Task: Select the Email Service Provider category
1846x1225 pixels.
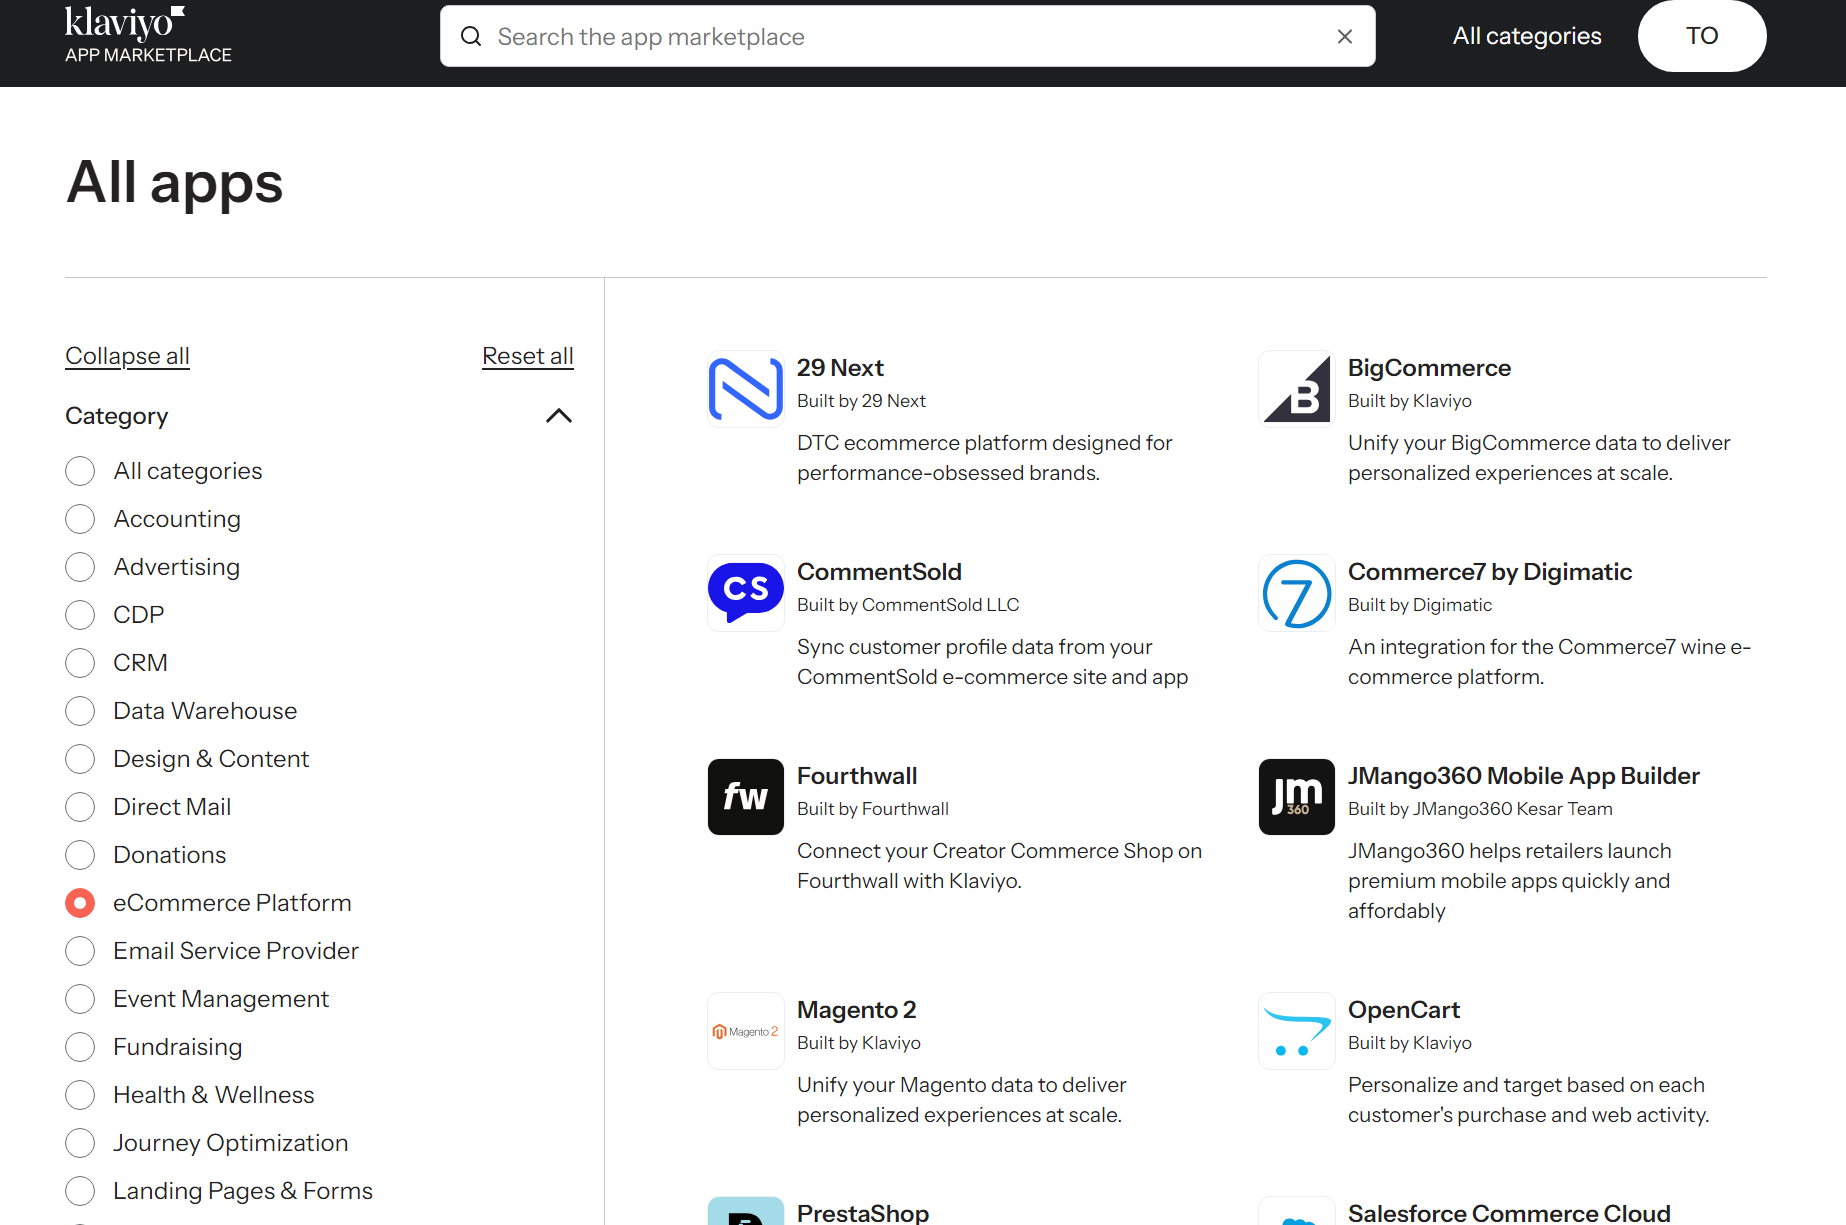Action: coord(80,951)
